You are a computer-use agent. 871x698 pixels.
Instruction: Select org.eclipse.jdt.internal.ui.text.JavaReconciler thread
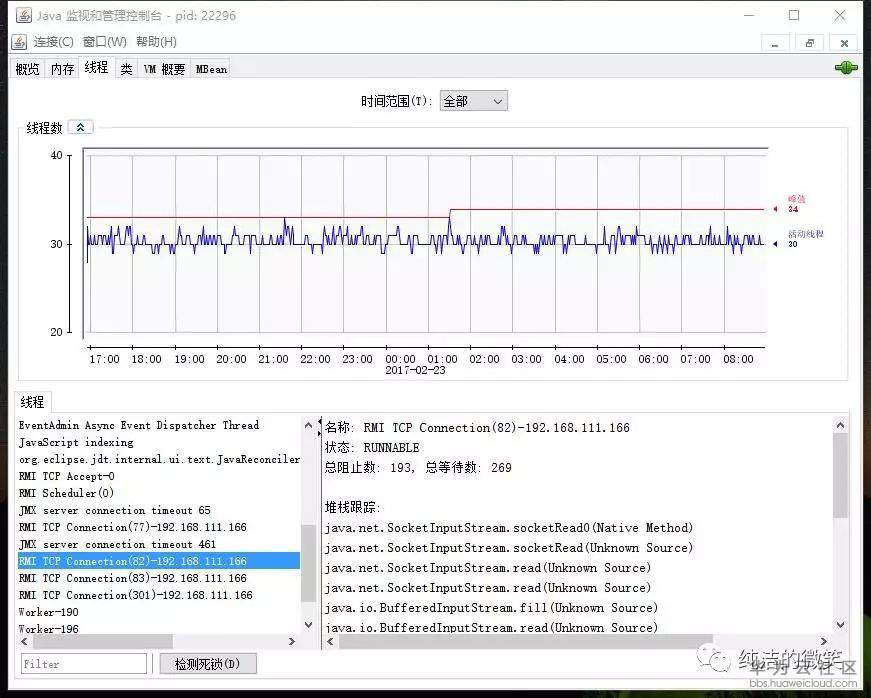click(x=159, y=459)
